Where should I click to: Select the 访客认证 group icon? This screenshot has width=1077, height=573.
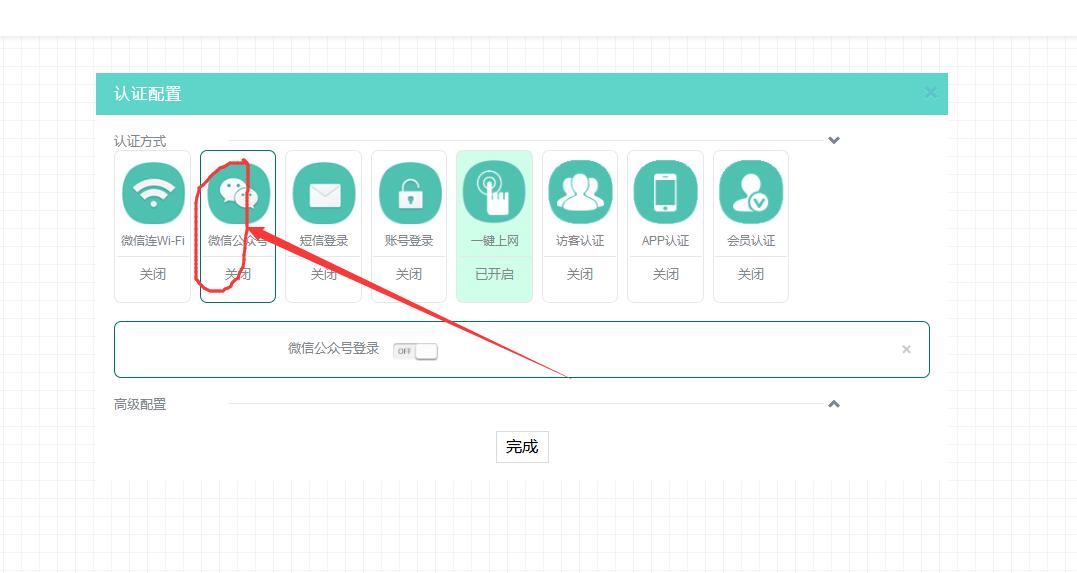[580, 192]
